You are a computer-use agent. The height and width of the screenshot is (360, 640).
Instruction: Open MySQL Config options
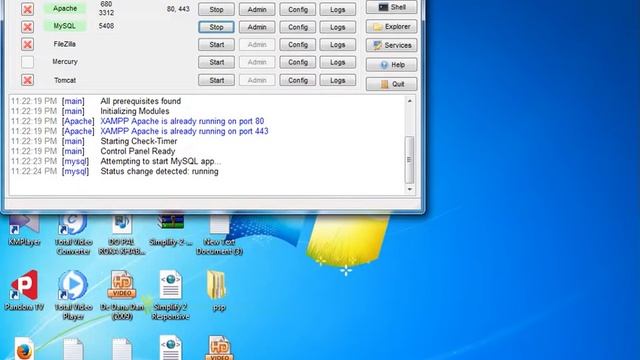point(298,27)
